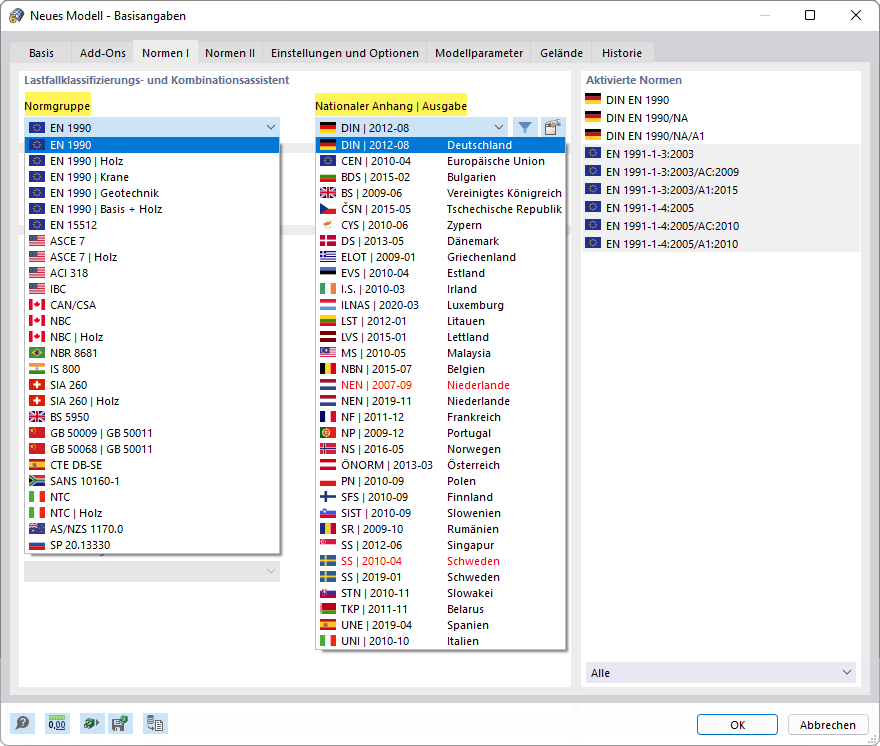Pick SANS 10160-1 entry
Viewport: 880px width, 746px height.
click(x=152, y=481)
